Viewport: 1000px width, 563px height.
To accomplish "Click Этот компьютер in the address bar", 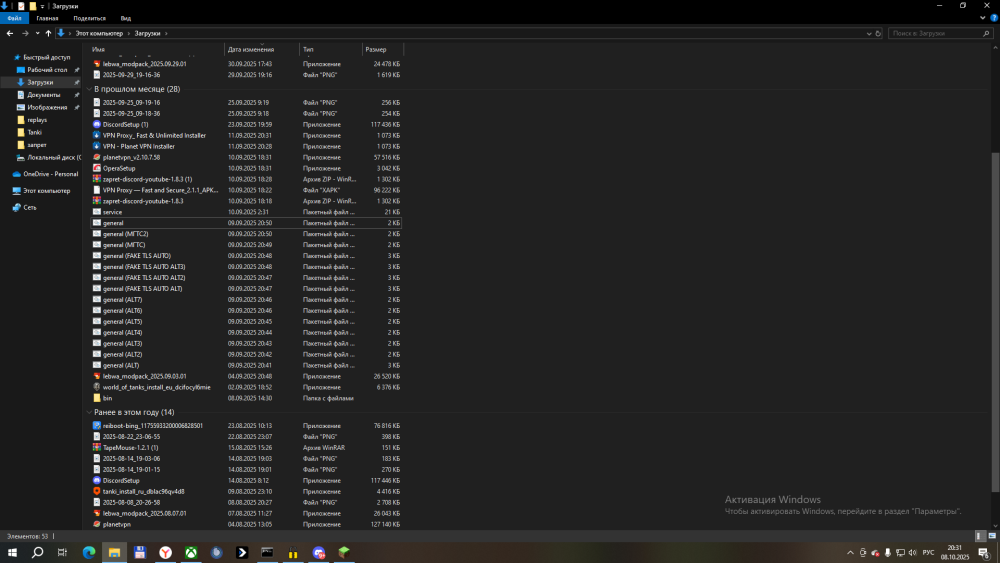I will click(99, 33).
